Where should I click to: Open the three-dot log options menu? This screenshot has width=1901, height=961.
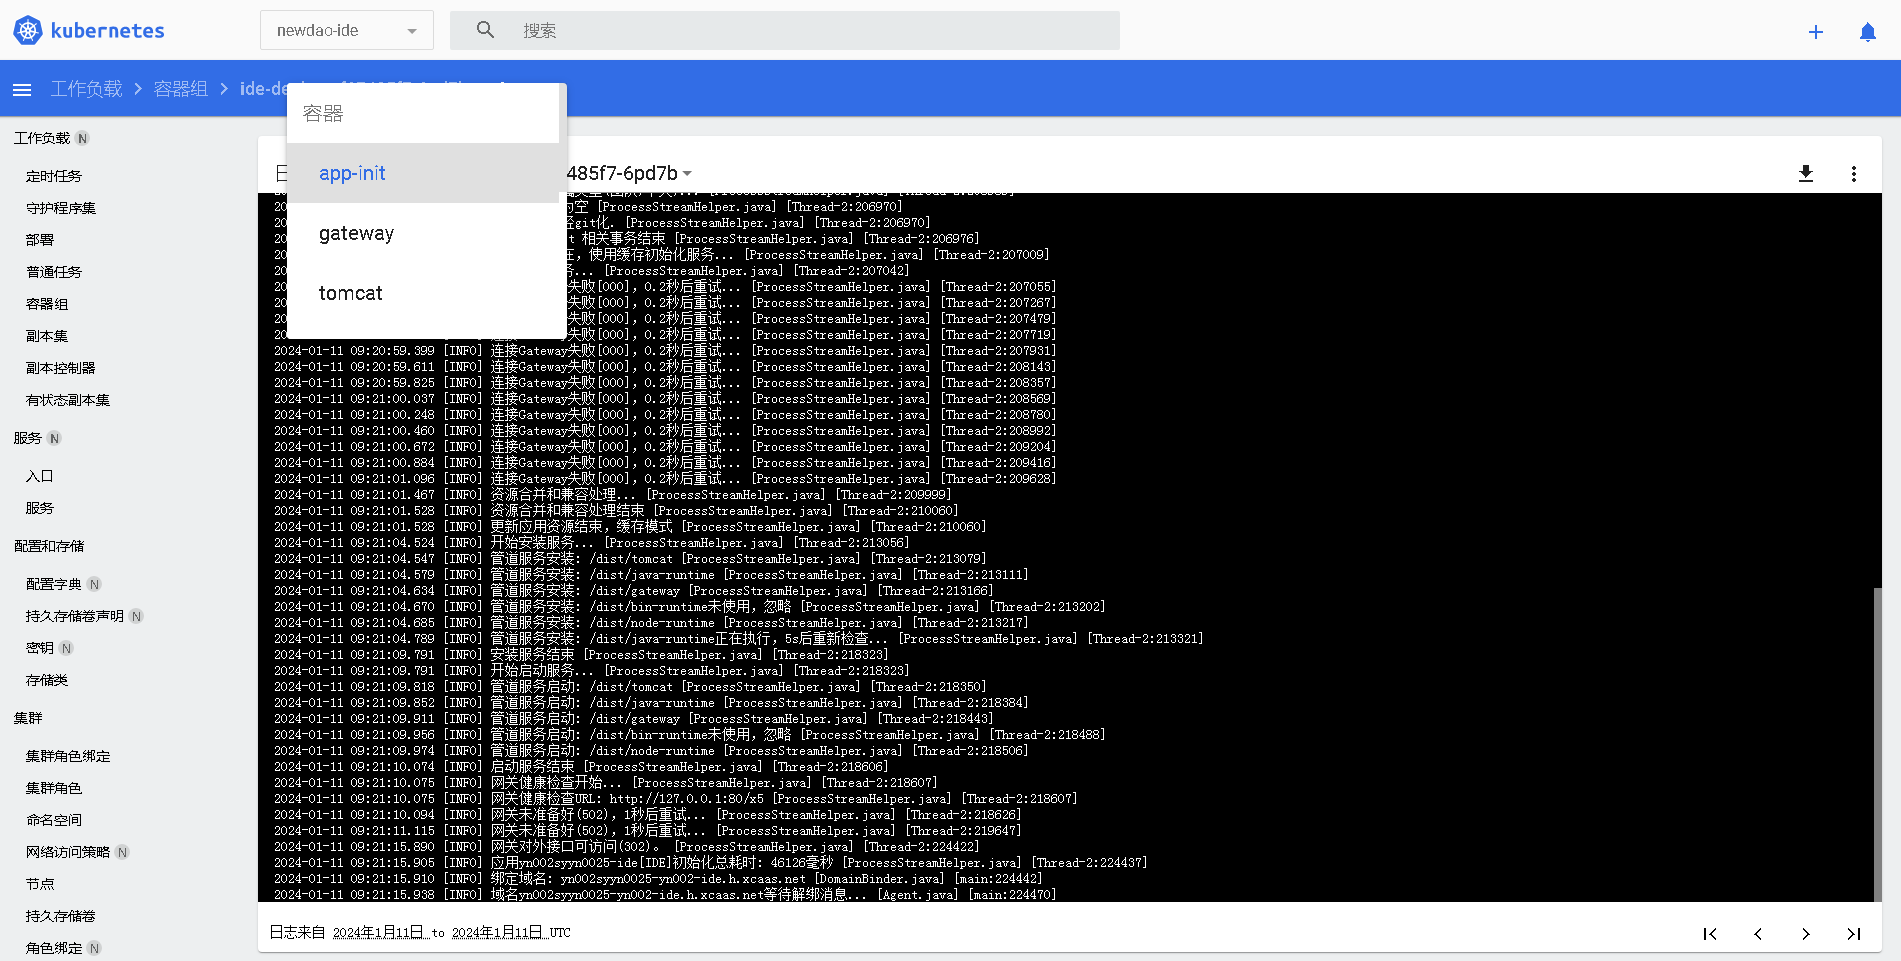(x=1853, y=173)
